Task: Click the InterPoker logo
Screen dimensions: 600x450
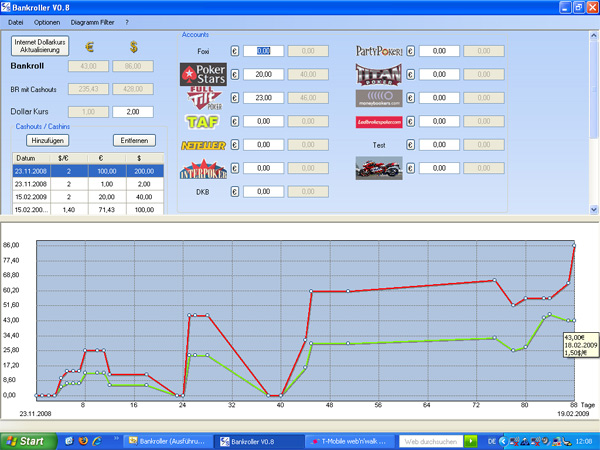Action: tap(203, 169)
